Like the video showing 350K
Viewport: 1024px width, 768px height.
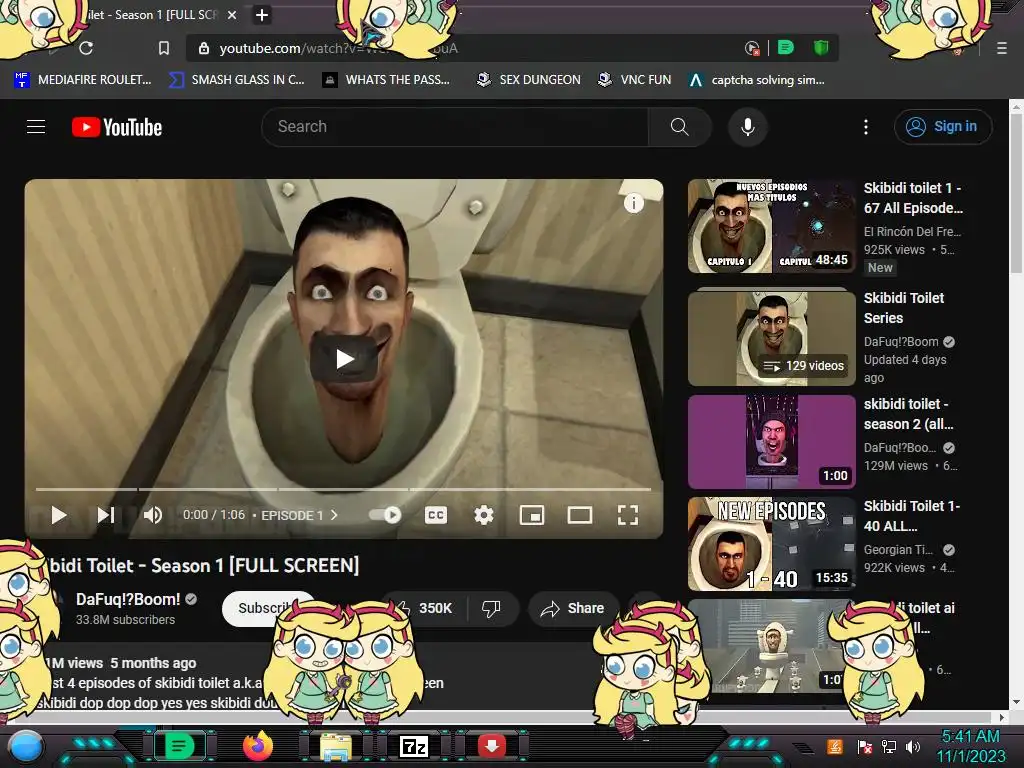click(426, 608)
